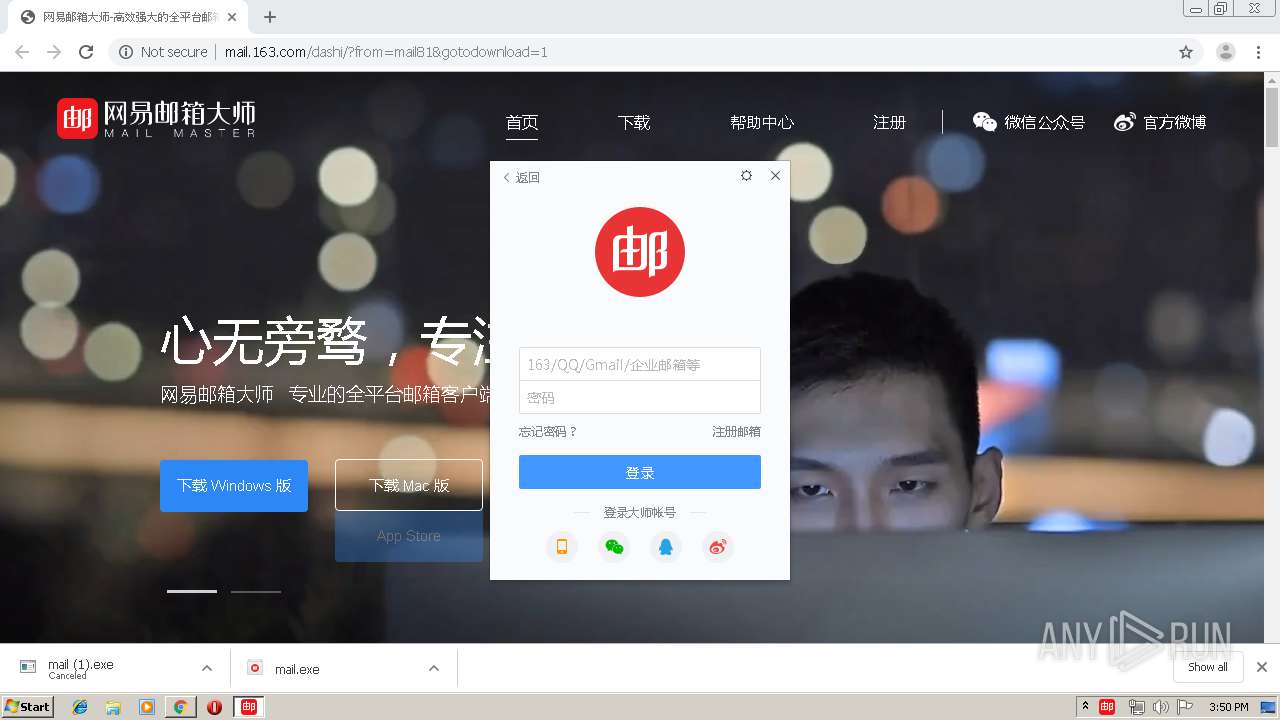
Task: Open network icon in system tray
Action: point(1136,707)
